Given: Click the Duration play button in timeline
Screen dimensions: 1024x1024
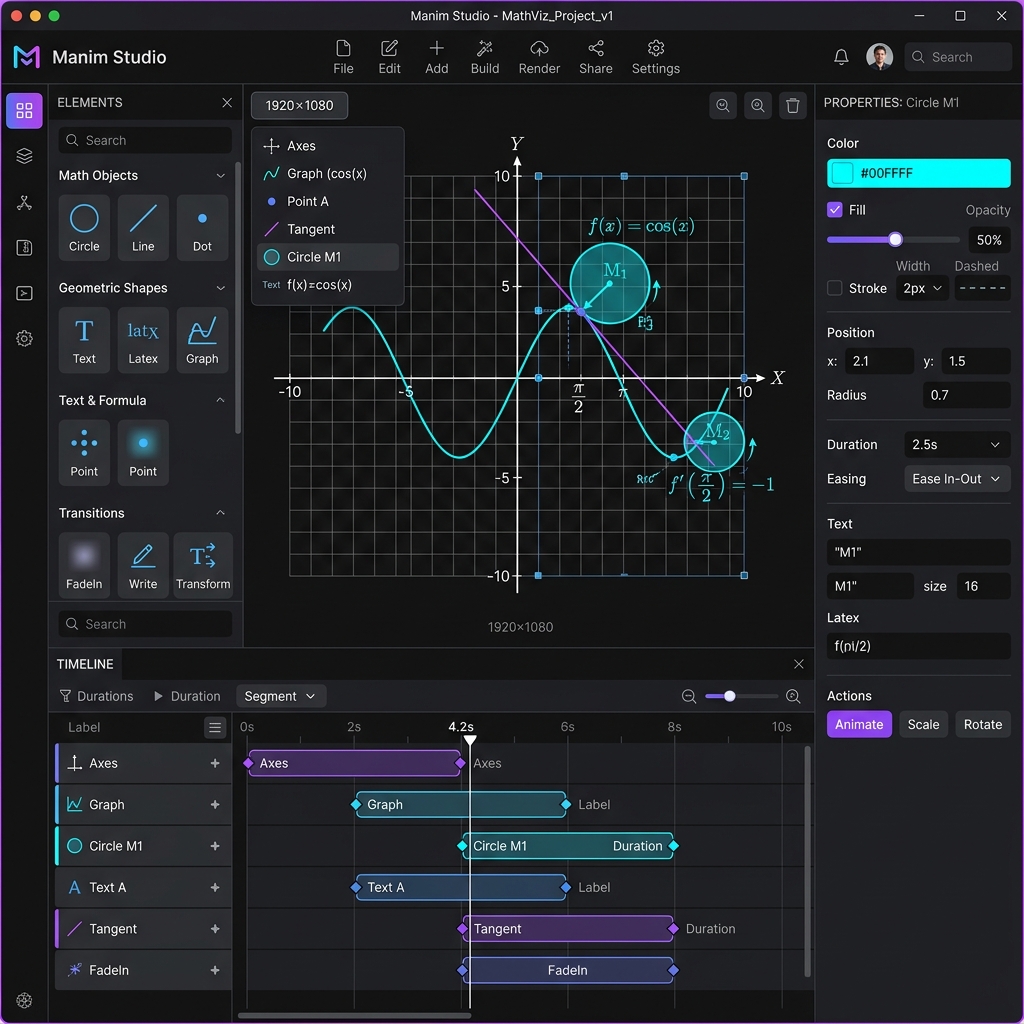Looking at the screenshot, I should (187, 696).
